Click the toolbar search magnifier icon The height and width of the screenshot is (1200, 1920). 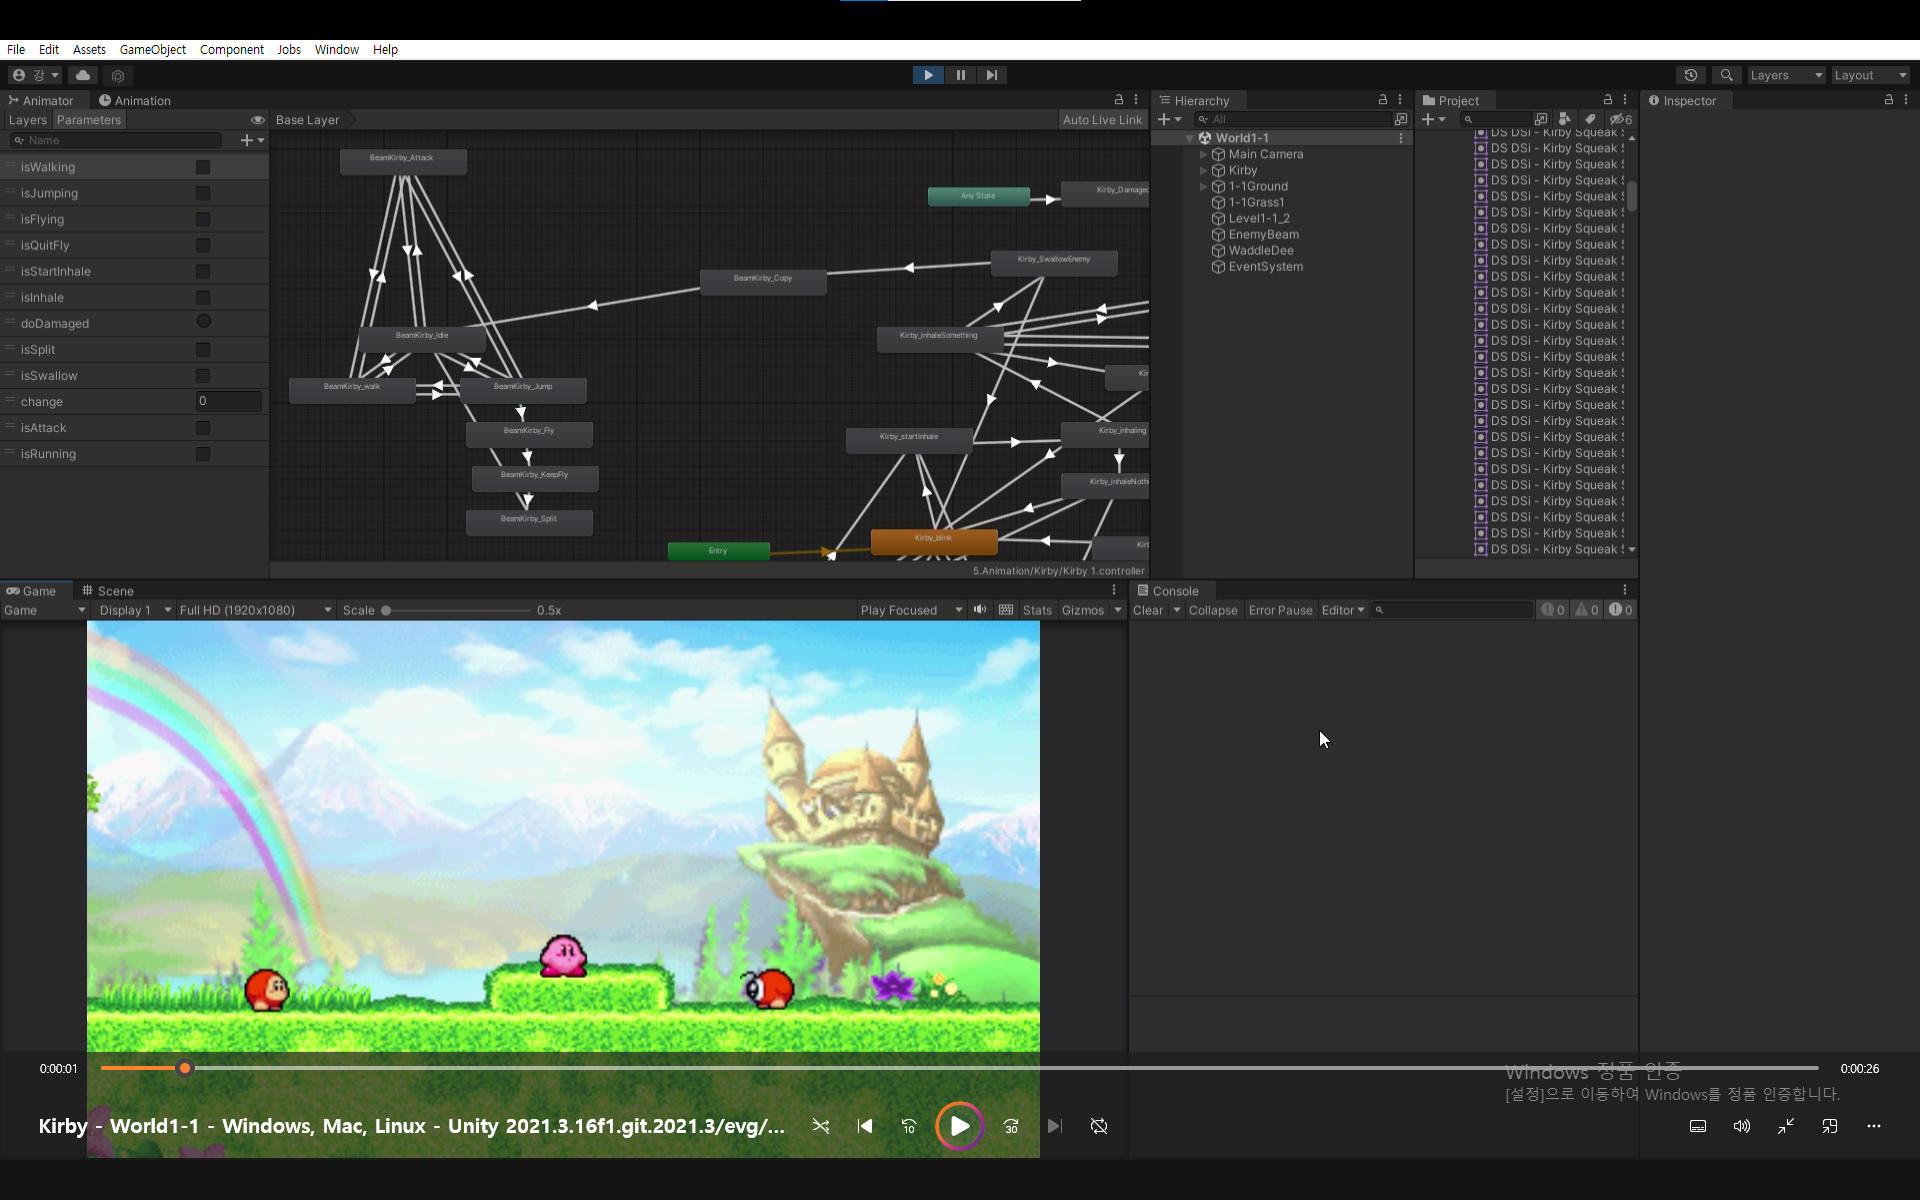point(1726,75)
